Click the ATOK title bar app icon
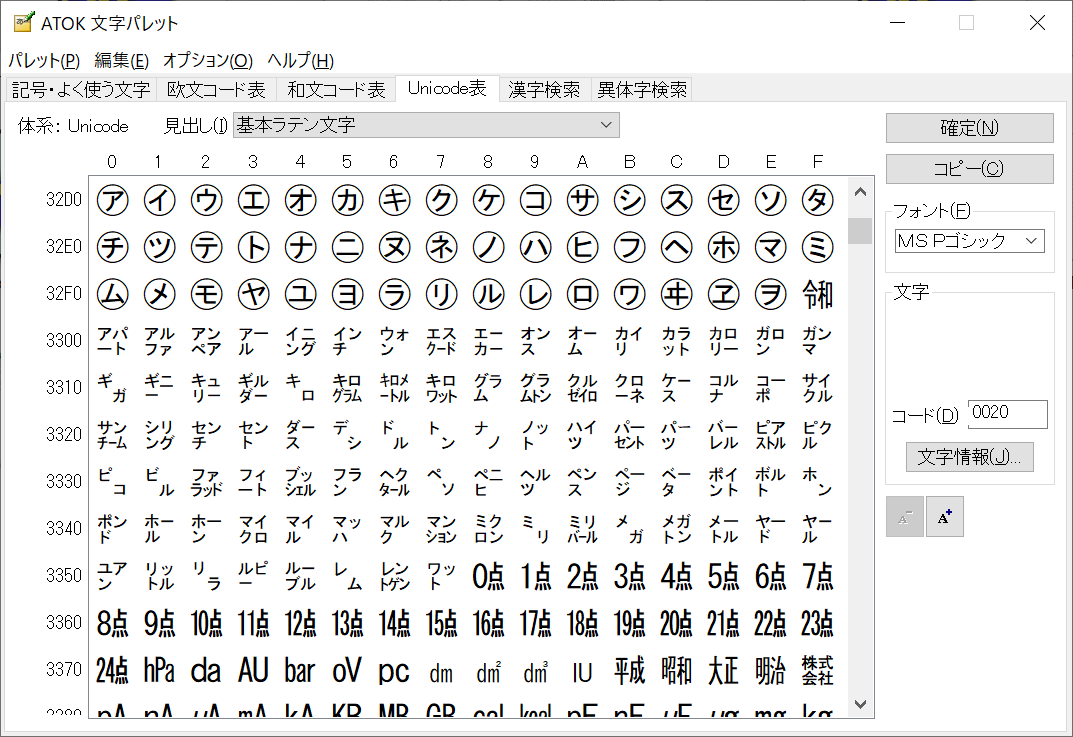 pyautogui.click(x=22, y=22)
